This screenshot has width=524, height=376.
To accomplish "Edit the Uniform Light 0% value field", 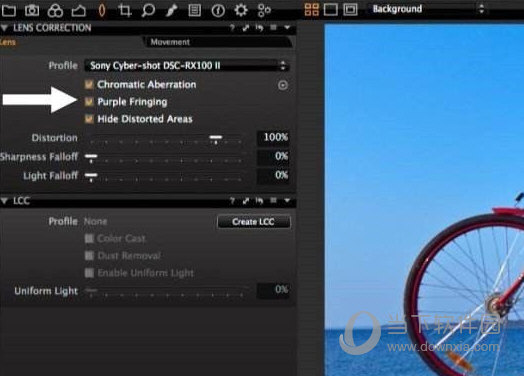I will 273,289.
